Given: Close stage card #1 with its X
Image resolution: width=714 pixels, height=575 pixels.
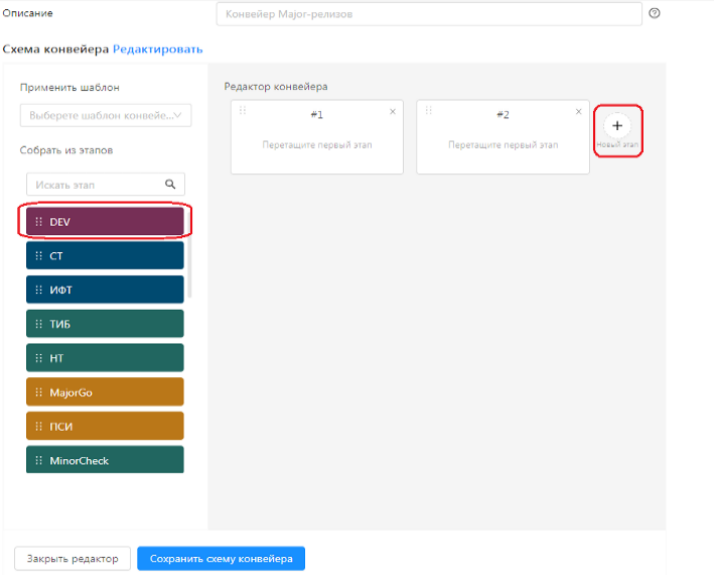Looking at the screenshot, I should point(392,112).
